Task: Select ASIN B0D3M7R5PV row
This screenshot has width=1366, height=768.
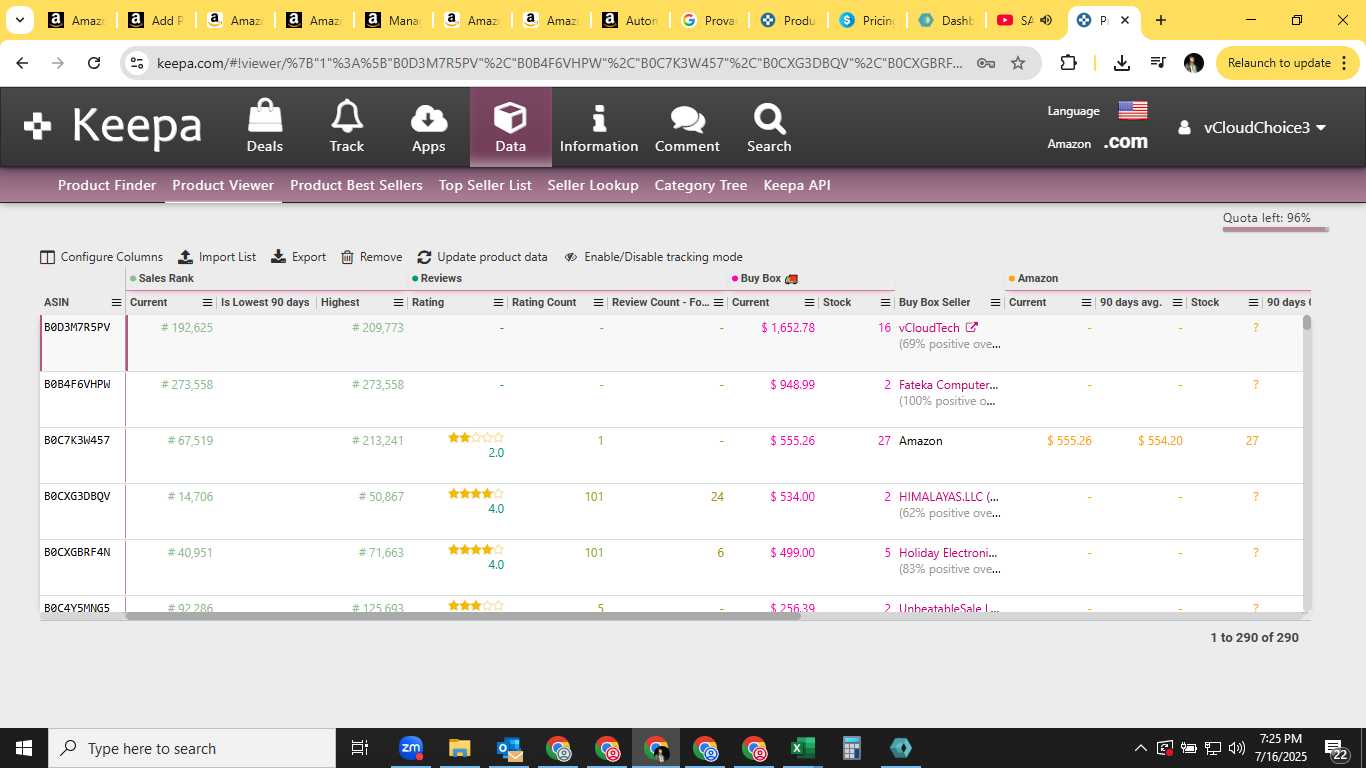Action: [x=77, y=327]
